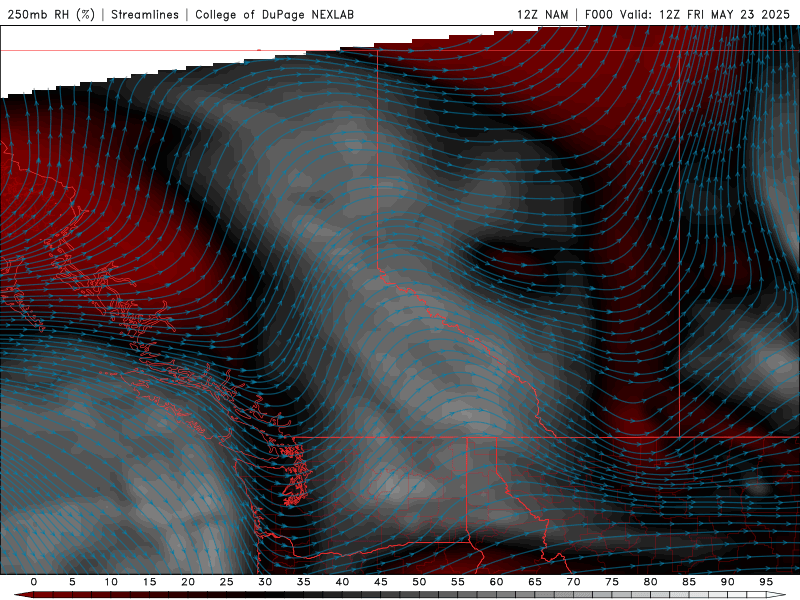Select the colorbar label "80"
This screenshot has width=800, height=600.
(x=650, y=582)
